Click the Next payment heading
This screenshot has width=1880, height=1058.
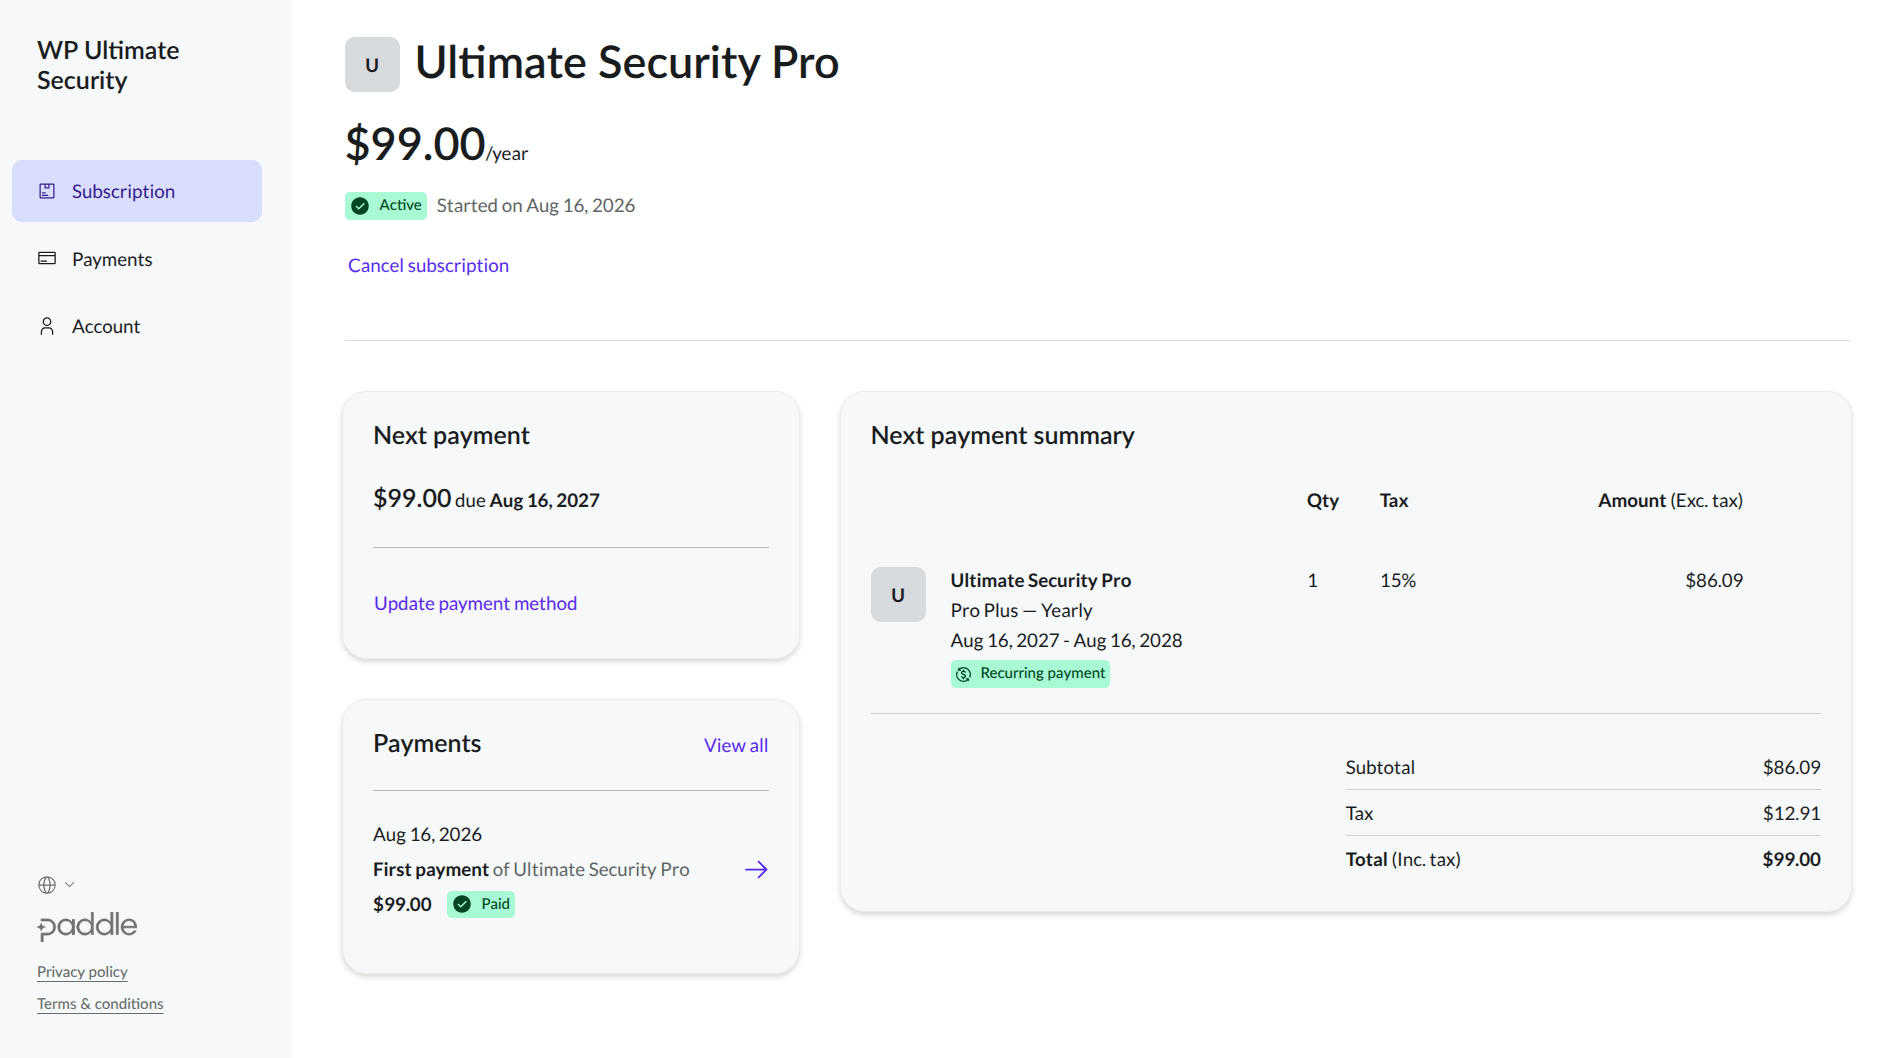pos(451,435)
